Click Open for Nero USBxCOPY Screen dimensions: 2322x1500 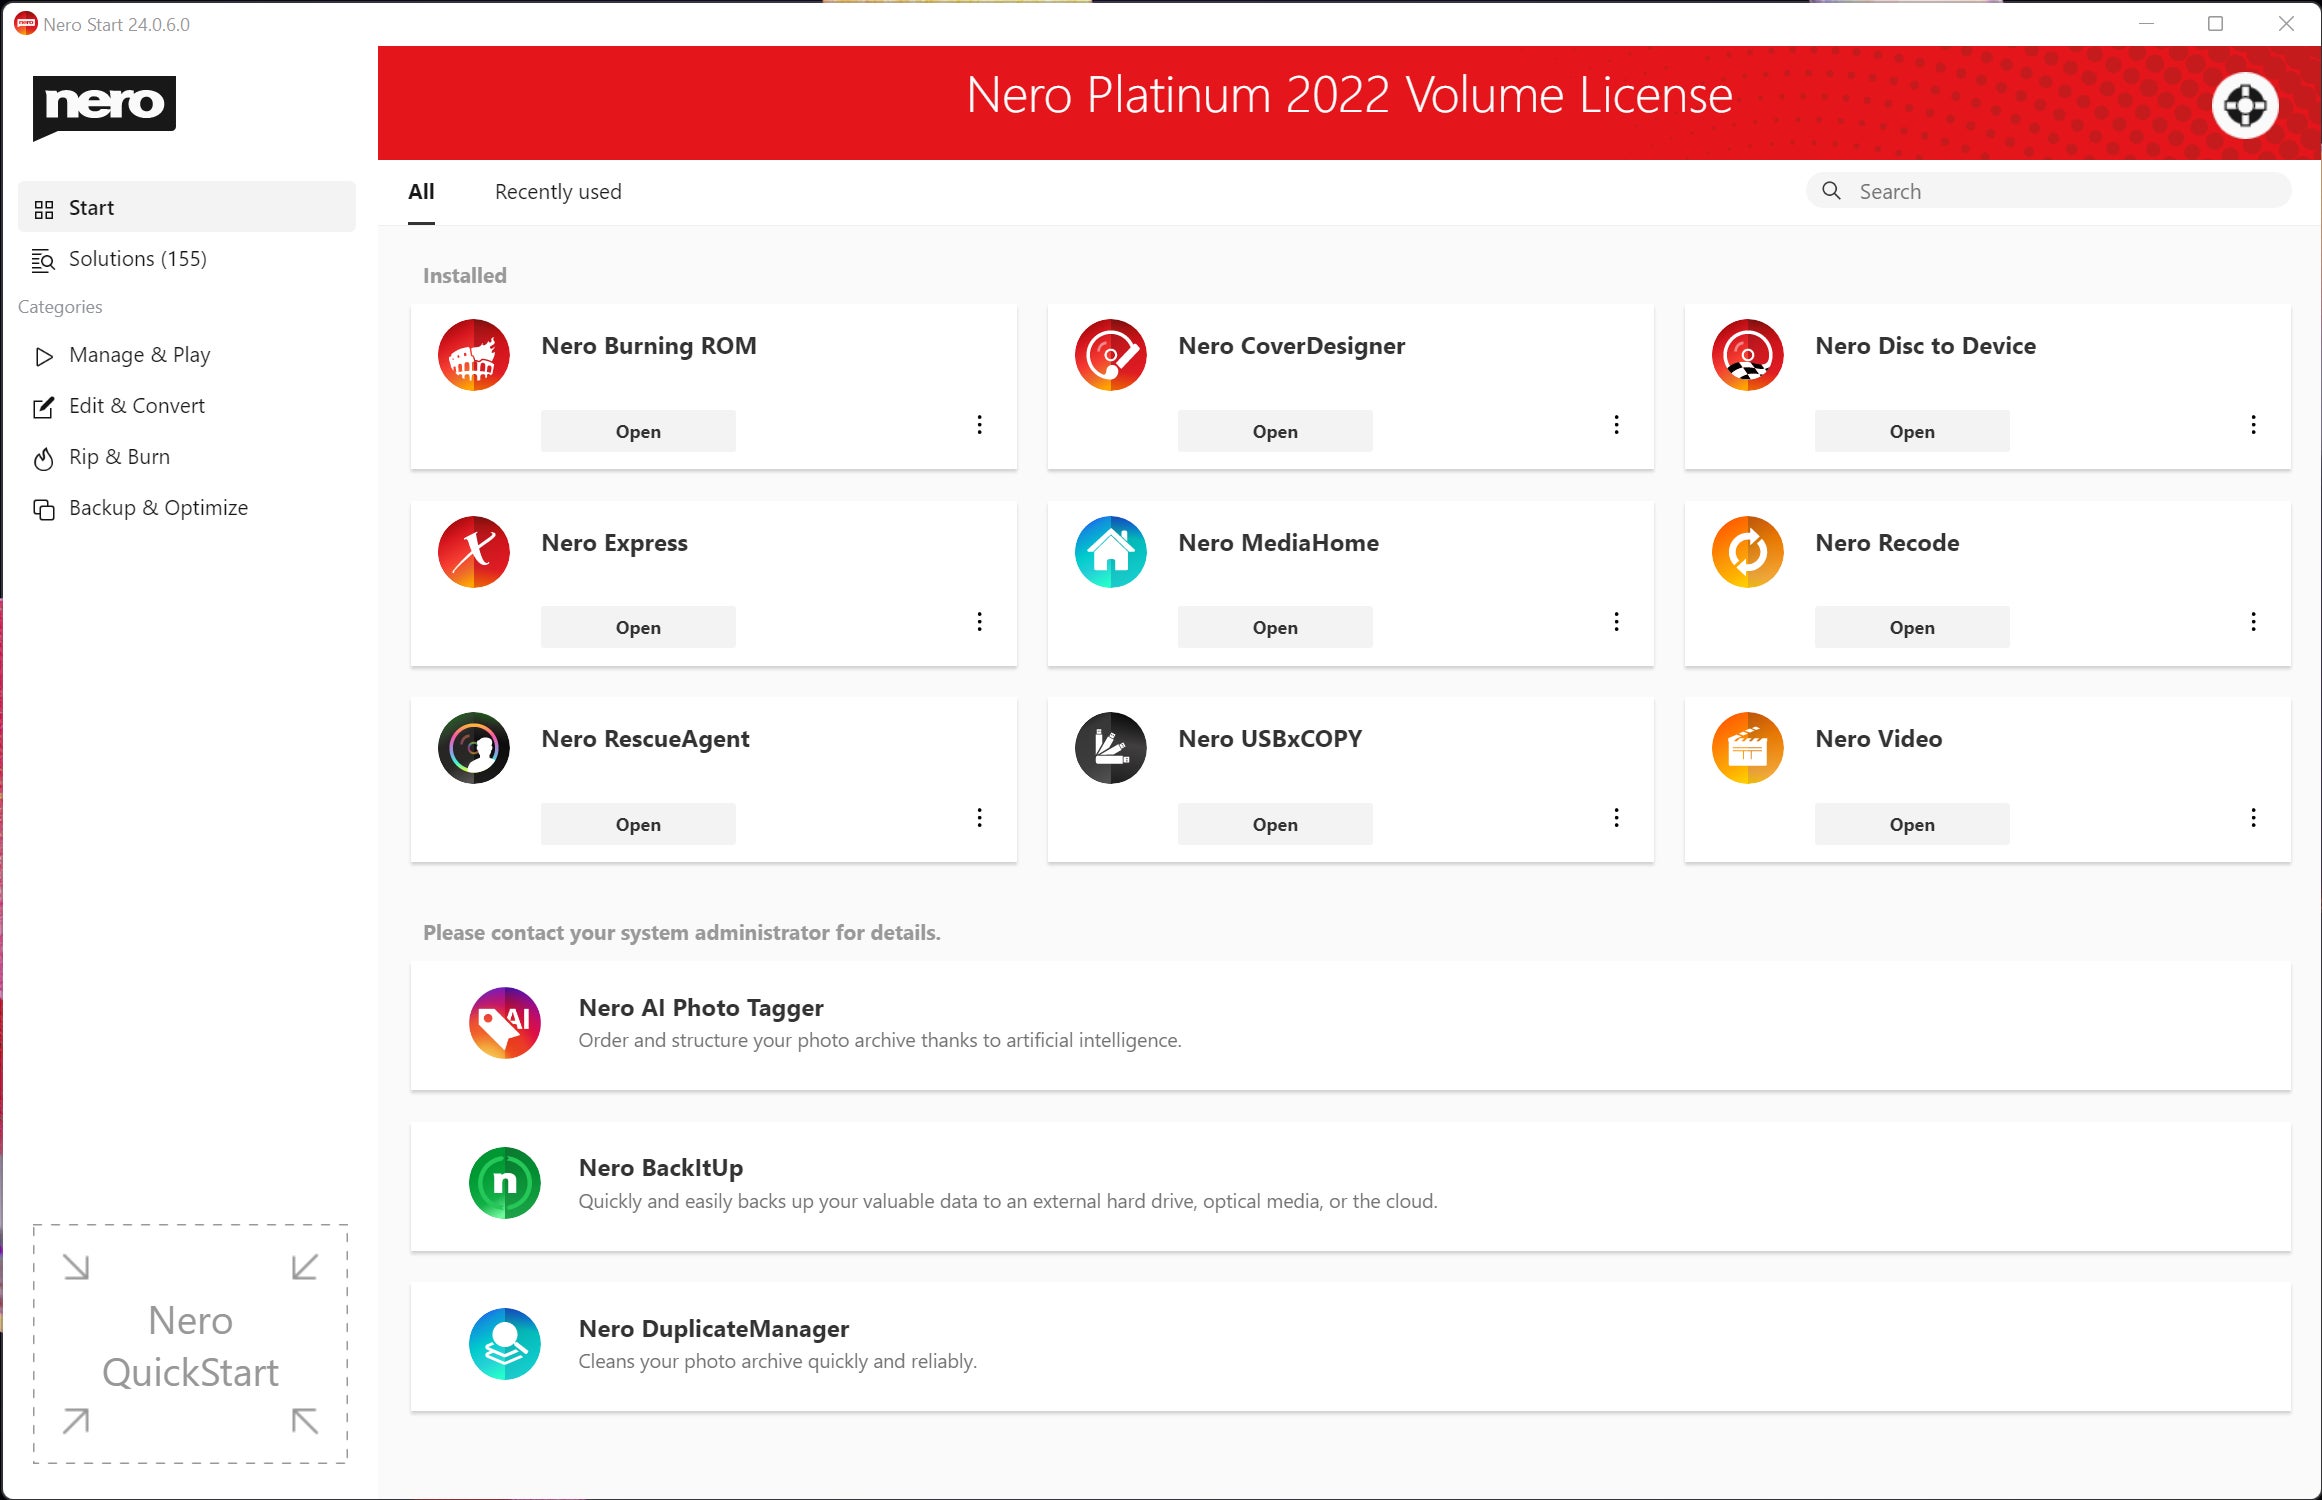1276,824
